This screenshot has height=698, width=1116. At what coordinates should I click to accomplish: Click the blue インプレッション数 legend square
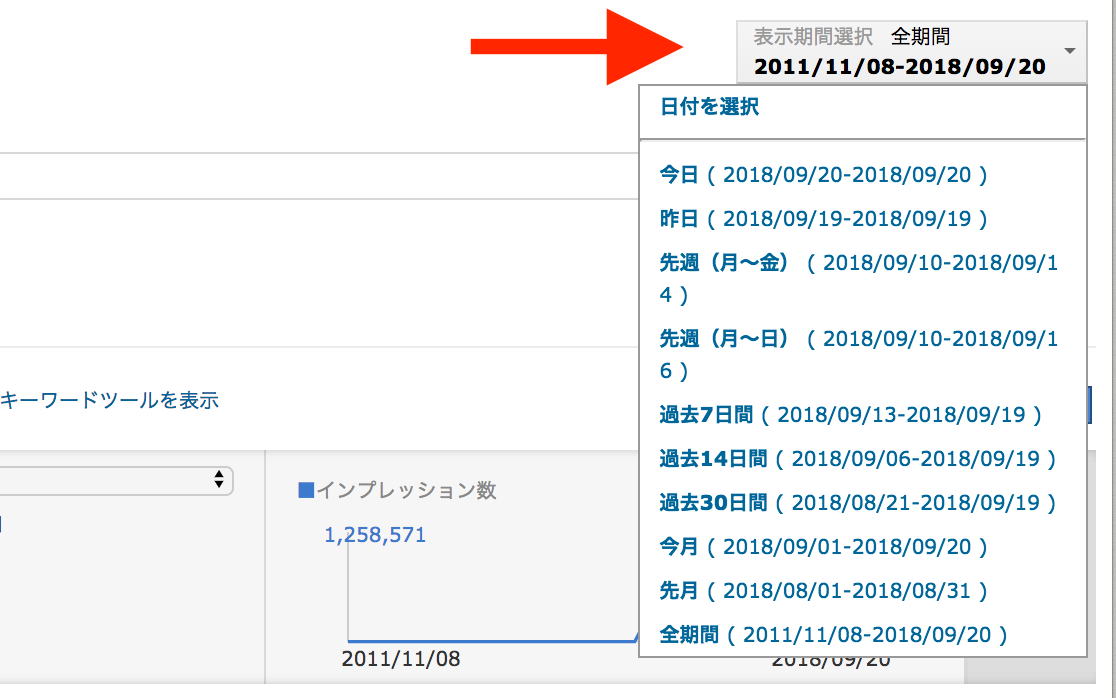click(x=306, y=490)
